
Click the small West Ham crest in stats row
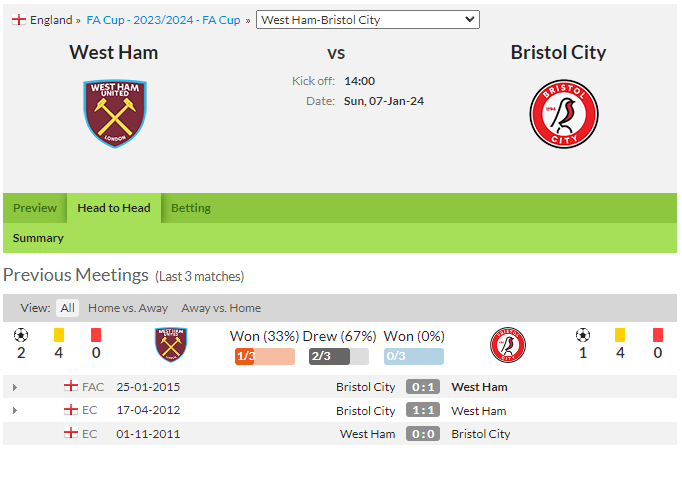point(171,345)
